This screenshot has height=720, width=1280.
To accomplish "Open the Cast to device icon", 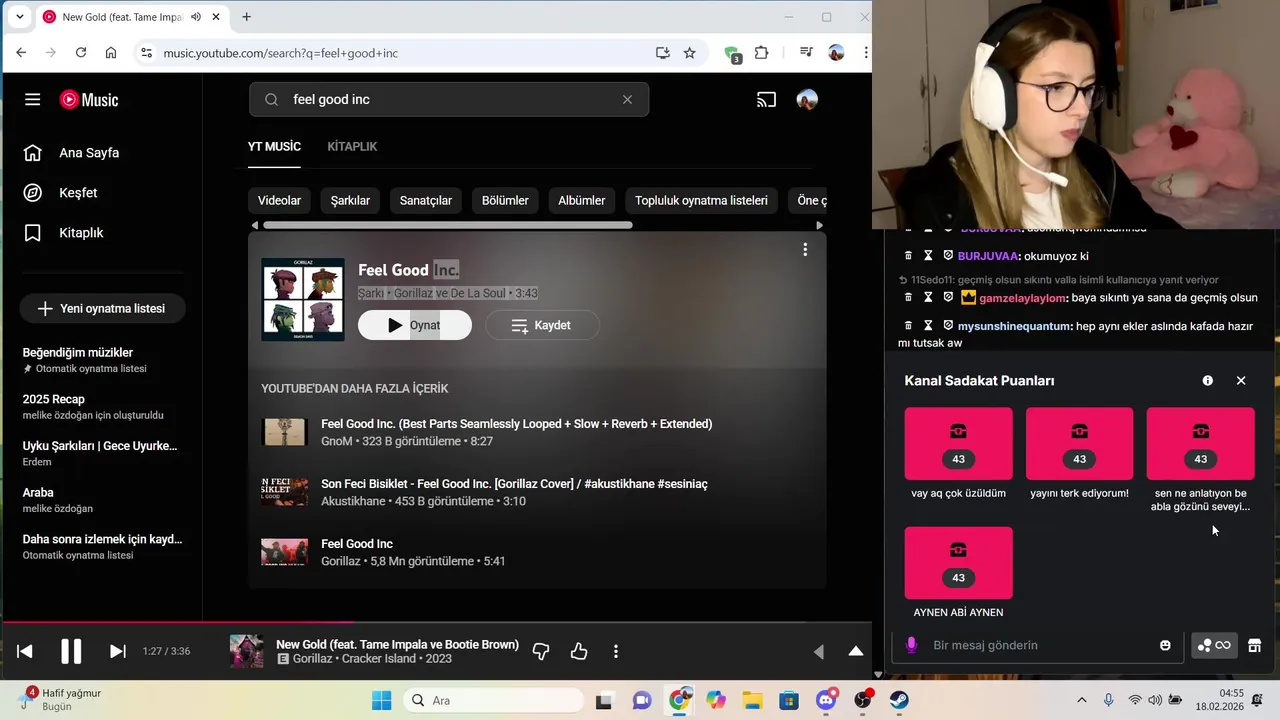I will coord(766,100).
